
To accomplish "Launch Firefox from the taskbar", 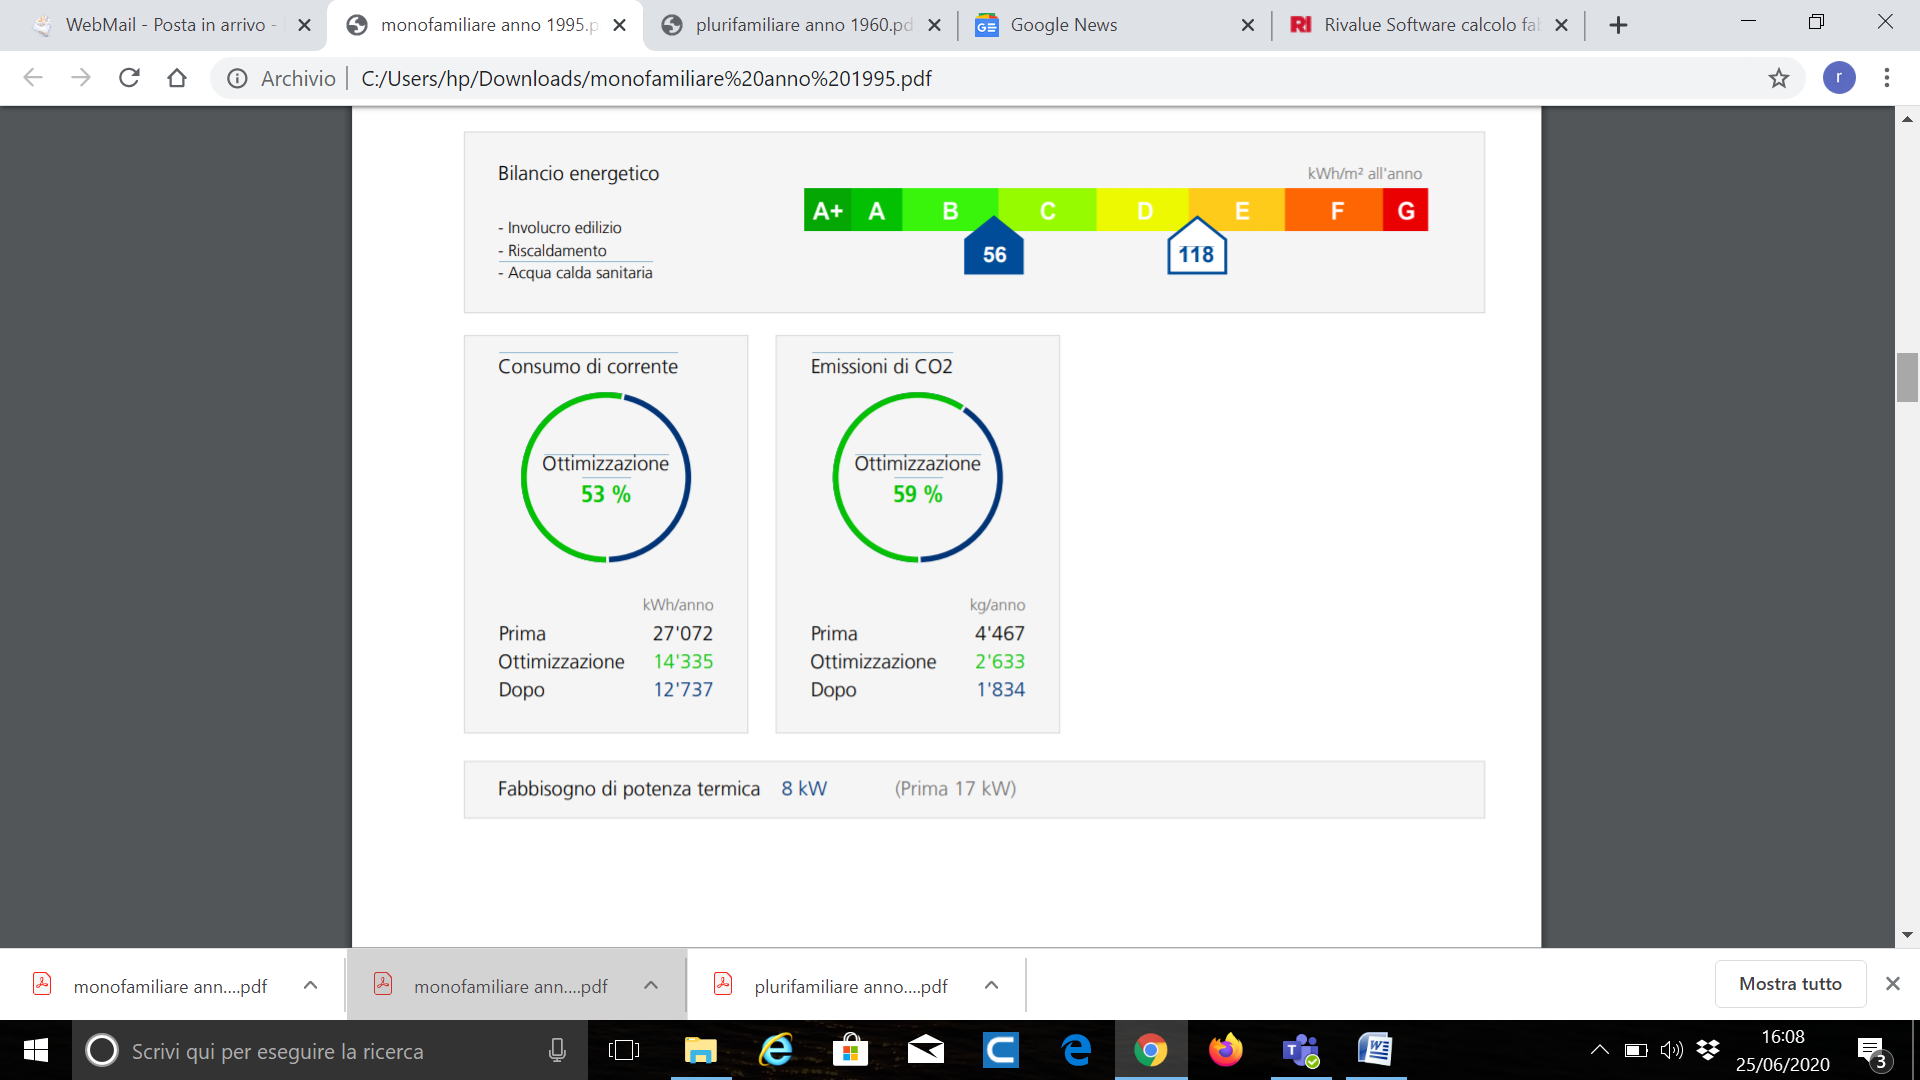I will click(1225, 1050).
